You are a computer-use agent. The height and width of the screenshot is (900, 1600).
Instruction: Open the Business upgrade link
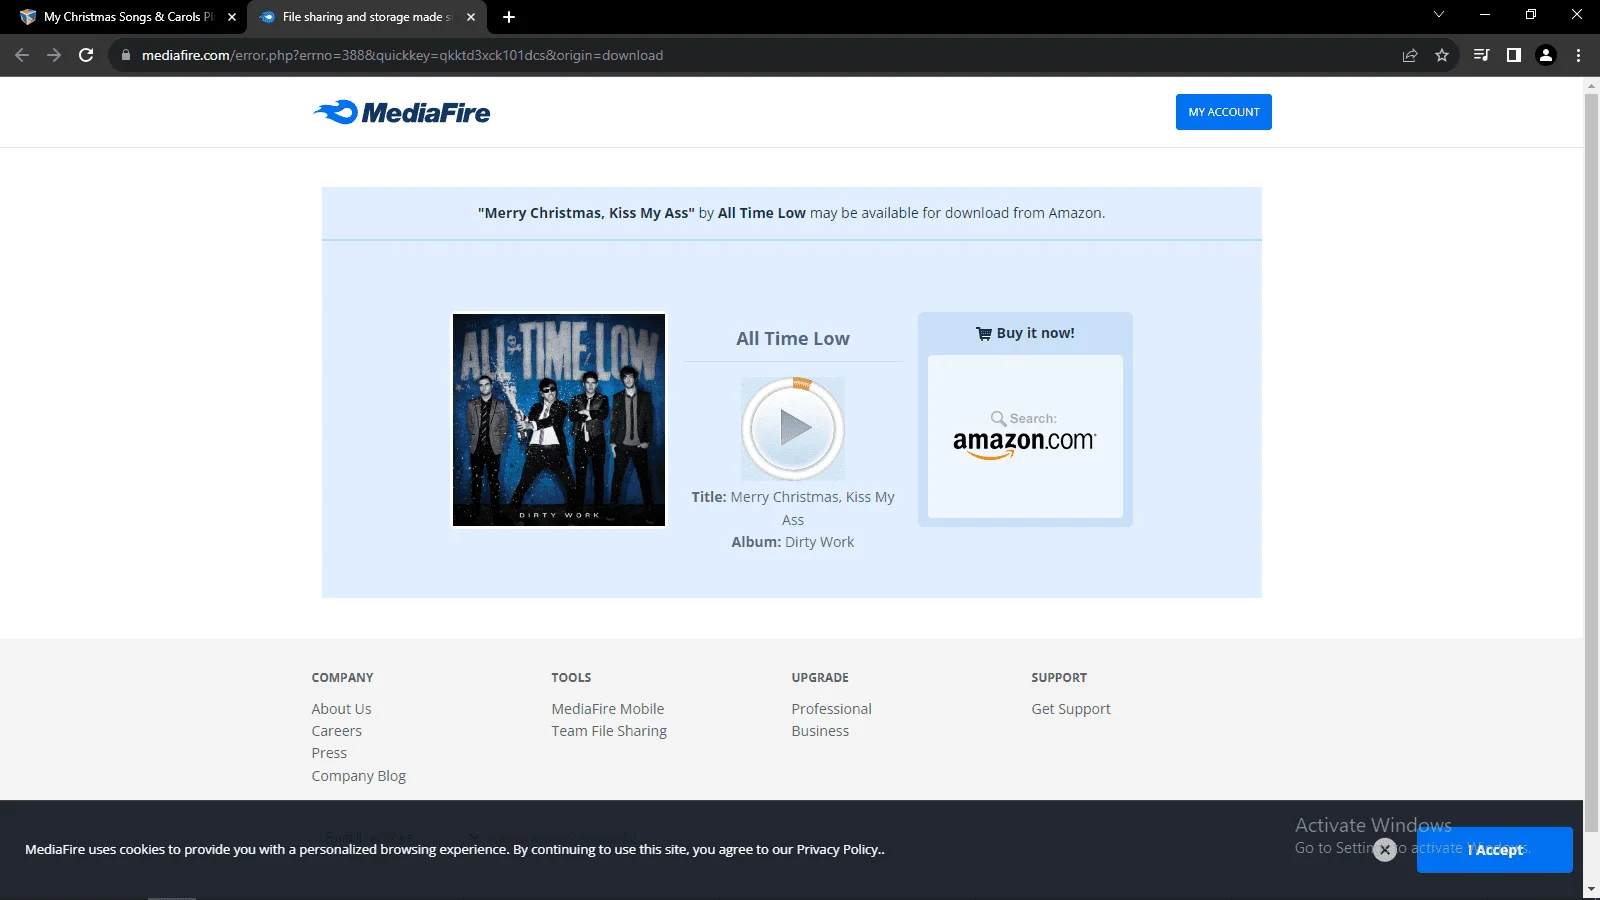coord(820,731)
